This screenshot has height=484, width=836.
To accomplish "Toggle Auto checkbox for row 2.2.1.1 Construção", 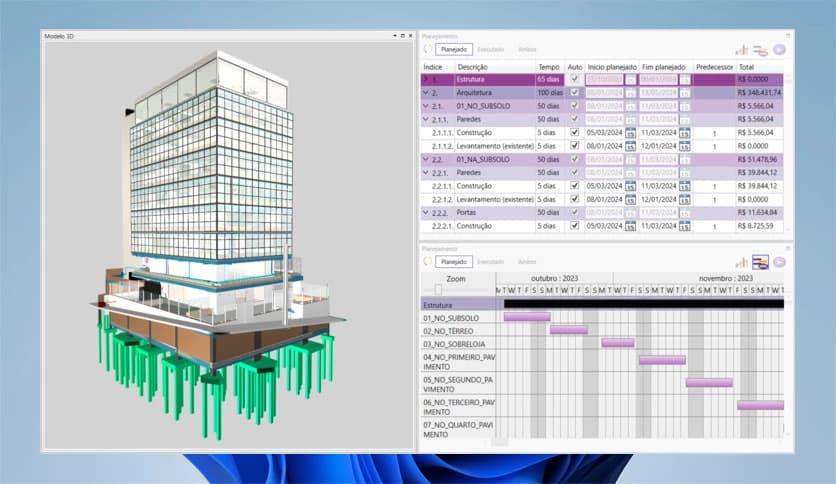I will pos(574,185).
